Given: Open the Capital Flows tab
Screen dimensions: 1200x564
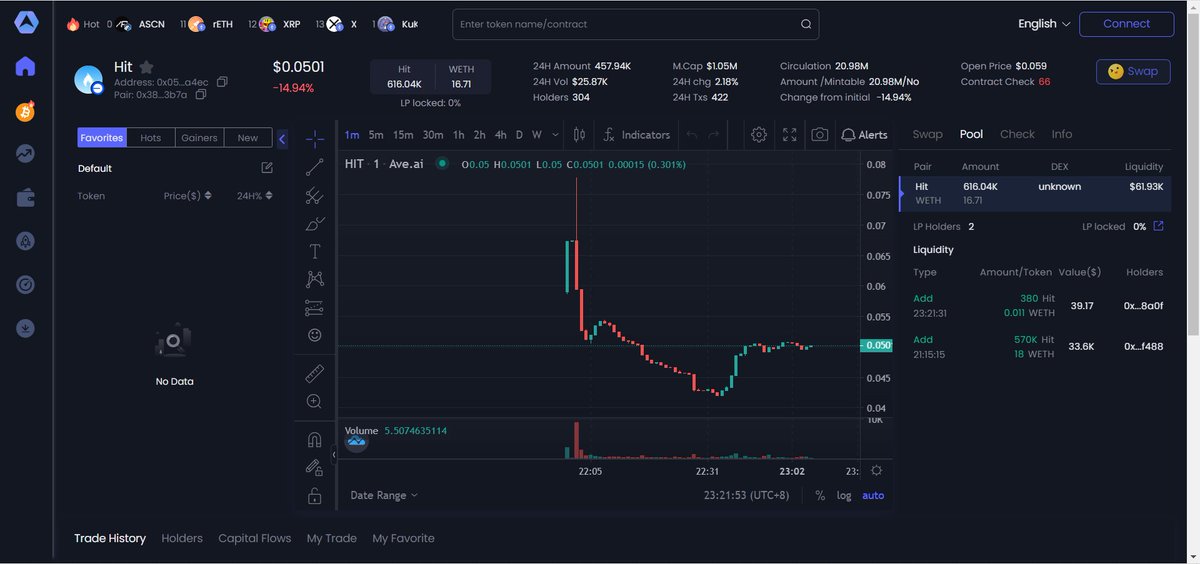Looking at the screenshot, I should pos(255,538).
